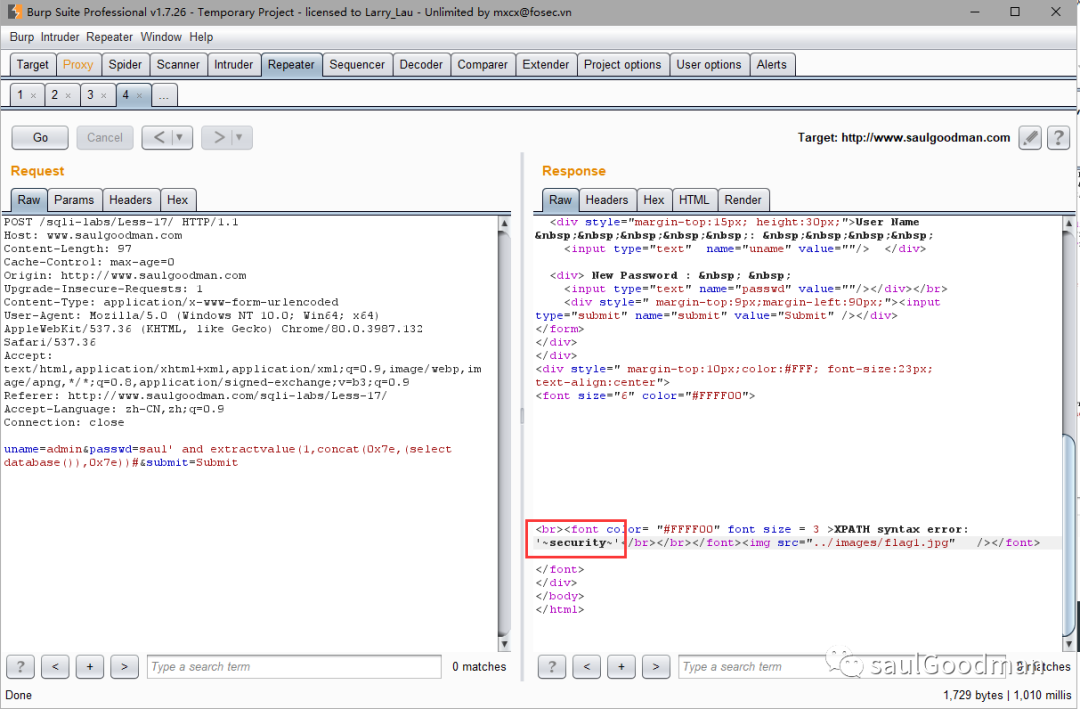
Task: Close Repeater tab 4 with its x
Action: coord(139,96)
